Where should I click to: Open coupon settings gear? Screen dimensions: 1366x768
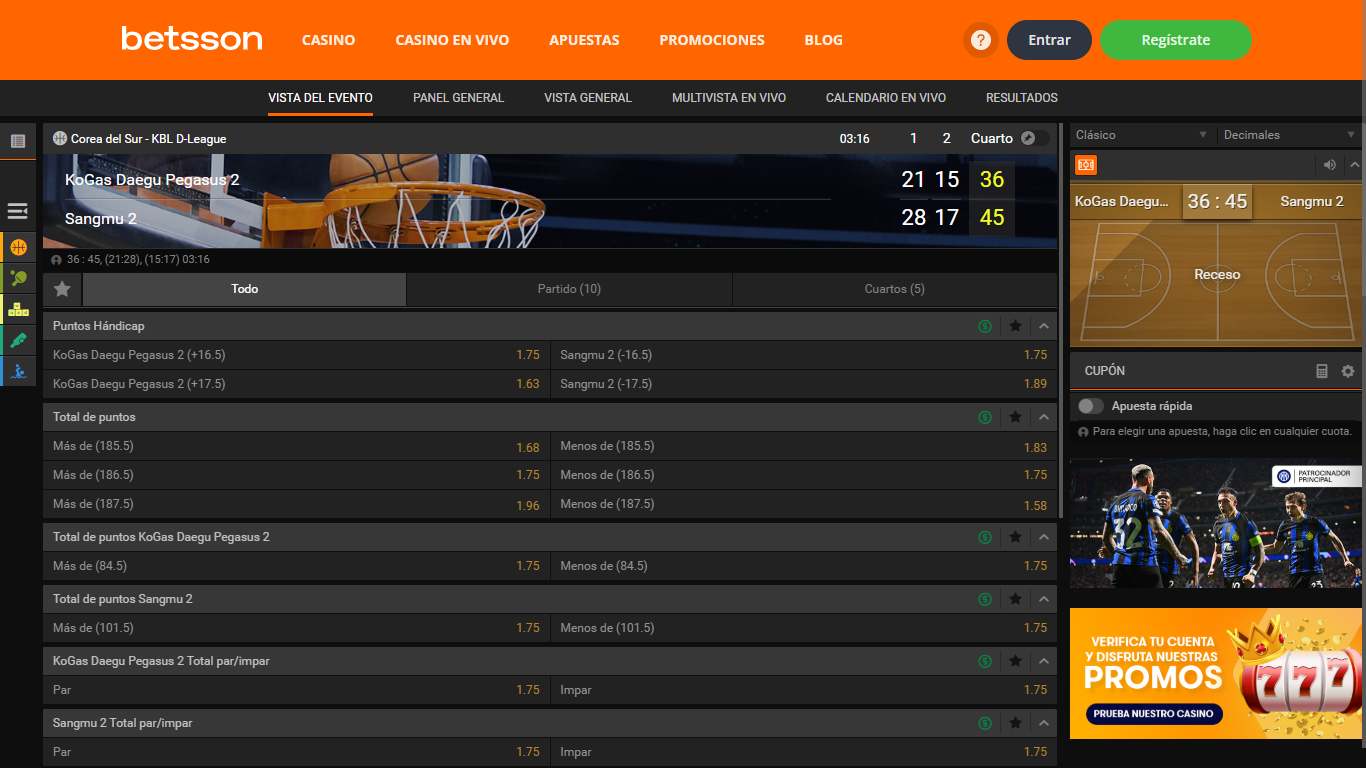1348,371
